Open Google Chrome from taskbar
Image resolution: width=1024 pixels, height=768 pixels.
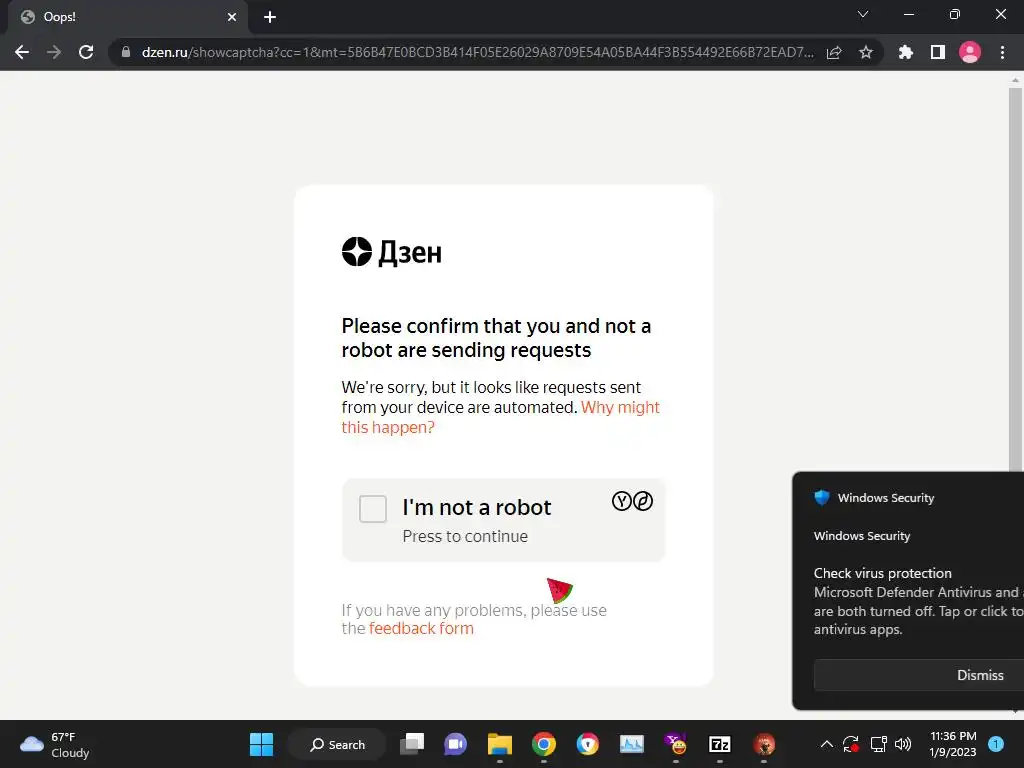click(x=543, y=744)
